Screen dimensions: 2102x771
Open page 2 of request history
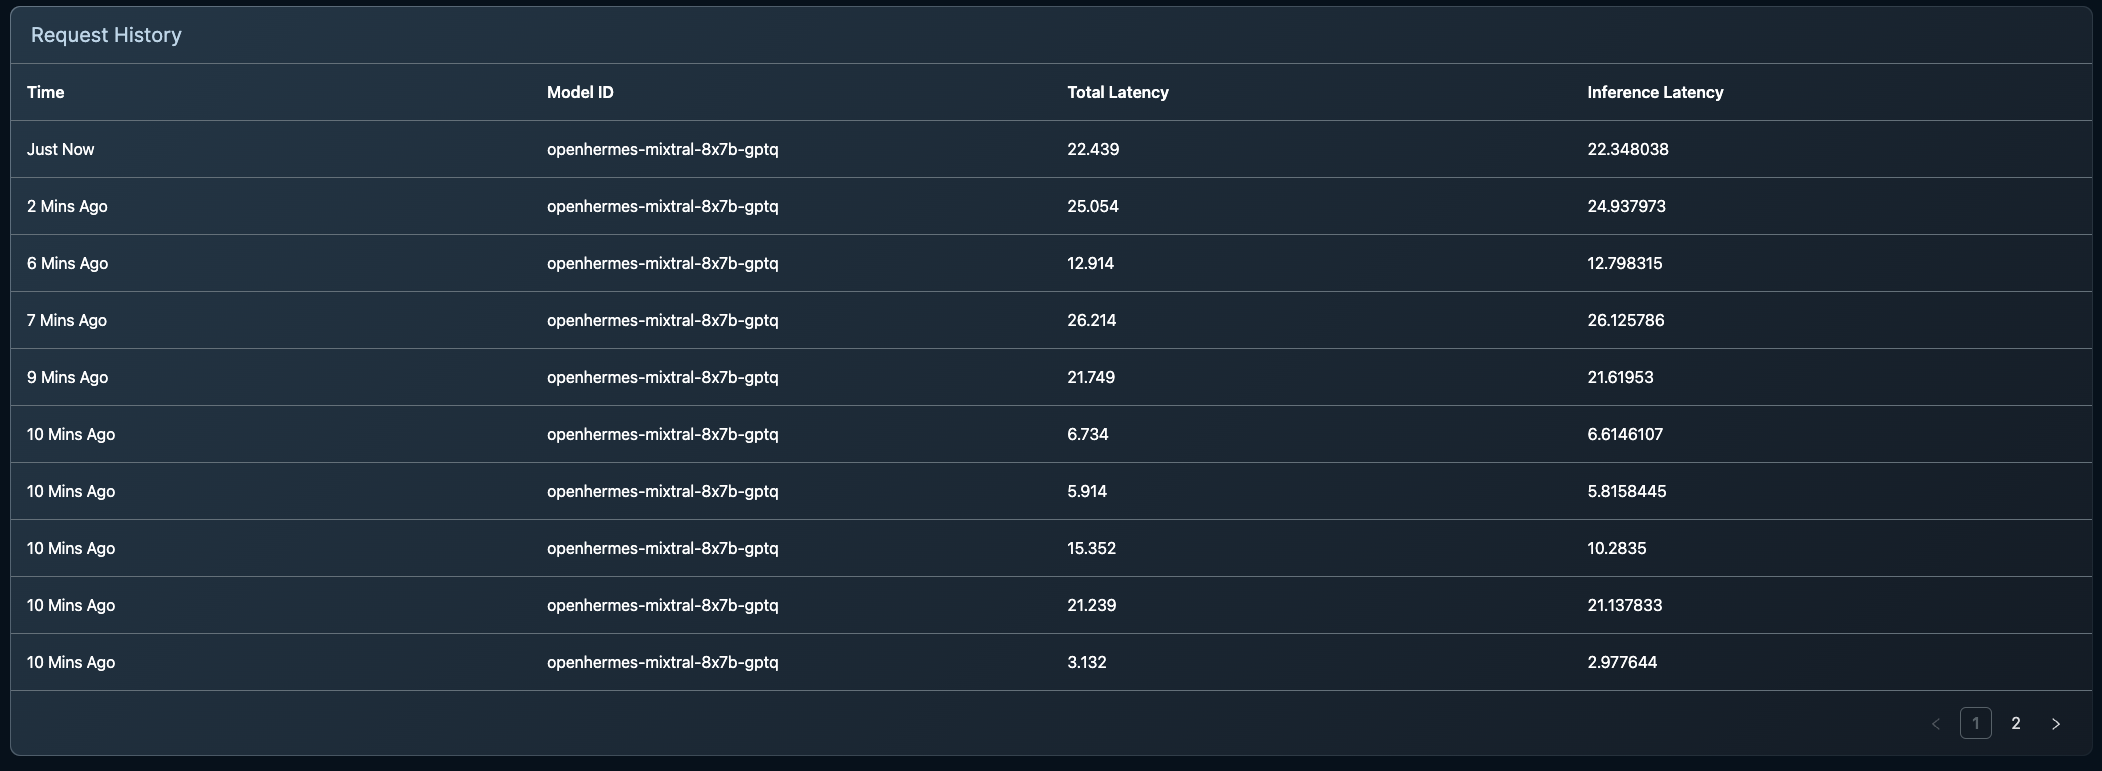tap(2015, 723)
